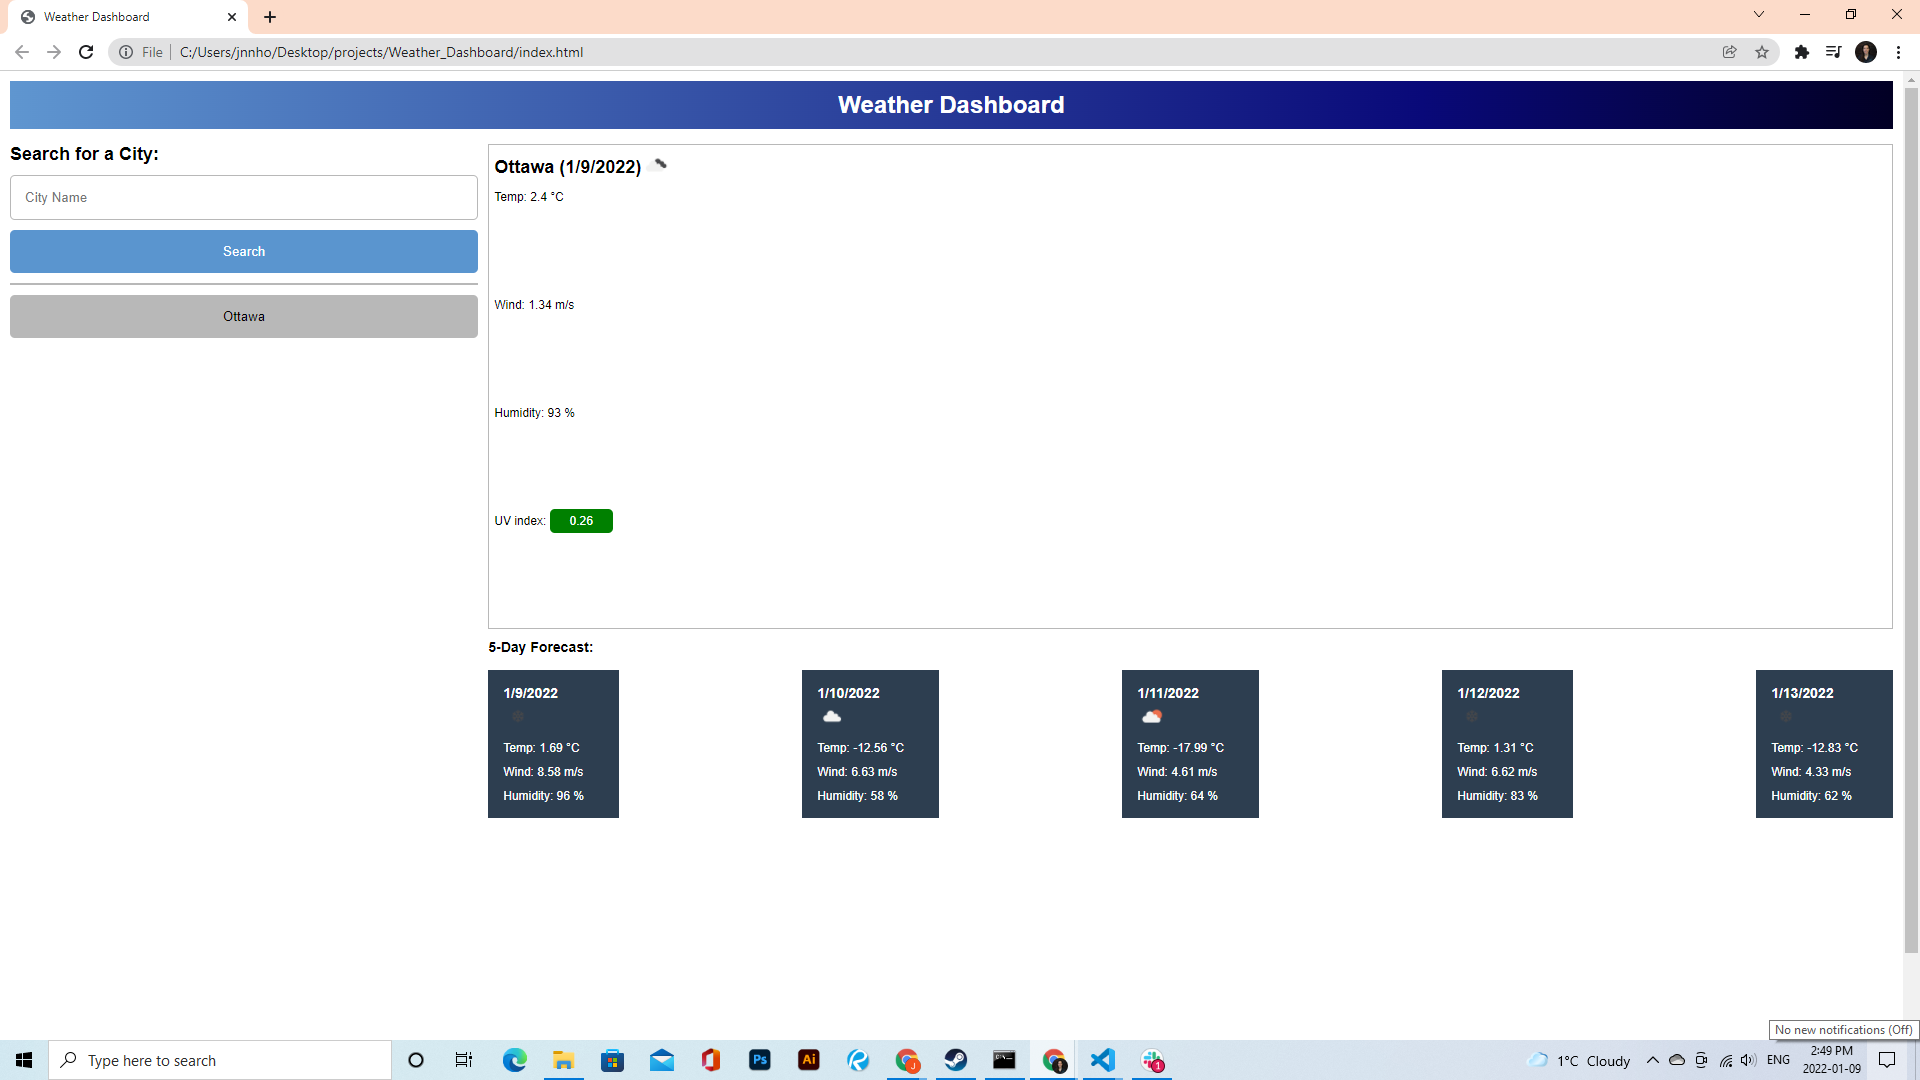The image size is (1920, 1080).
Task: Reload the page using the refresh icon
Action: tap(85, 52)
